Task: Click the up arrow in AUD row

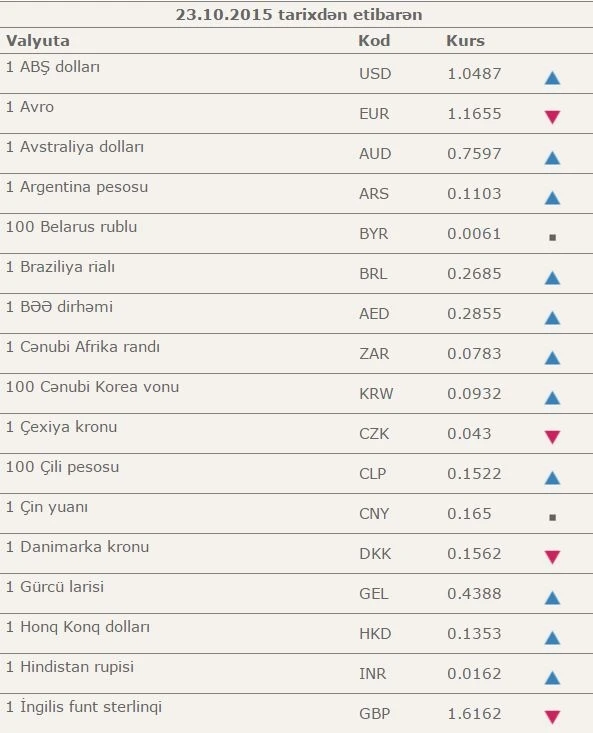Action: click(x=552, y=158)
